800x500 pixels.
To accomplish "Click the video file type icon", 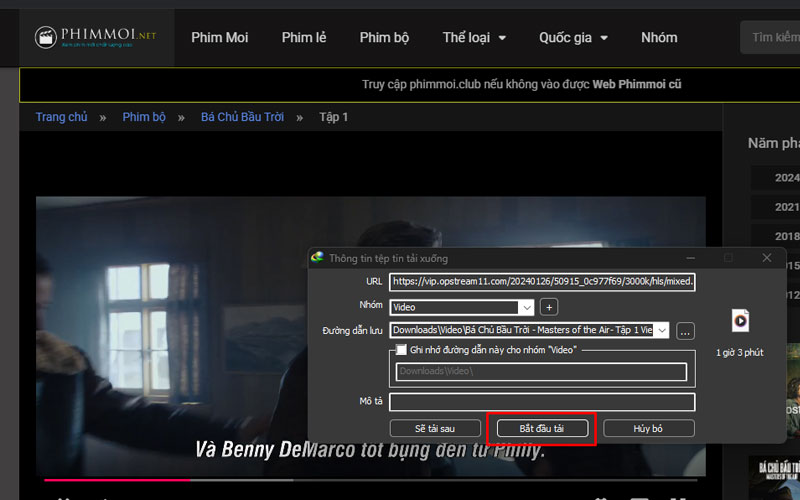I will tap(740, 320).
